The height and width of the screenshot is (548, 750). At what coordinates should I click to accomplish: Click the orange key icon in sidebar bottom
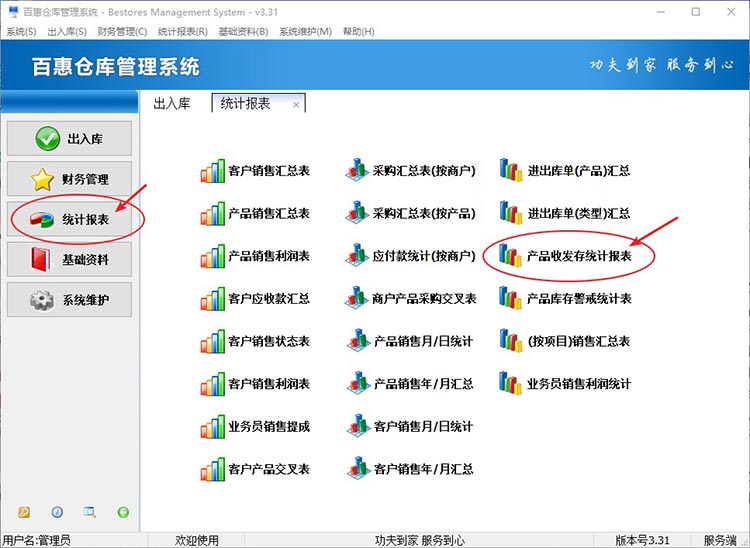pos(24,512)
